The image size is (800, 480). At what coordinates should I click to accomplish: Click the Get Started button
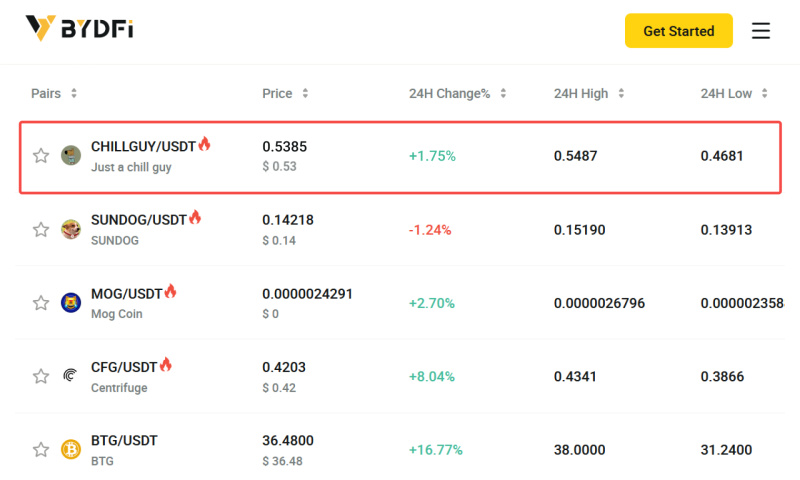pyautogui.click(x=678, y=31)
